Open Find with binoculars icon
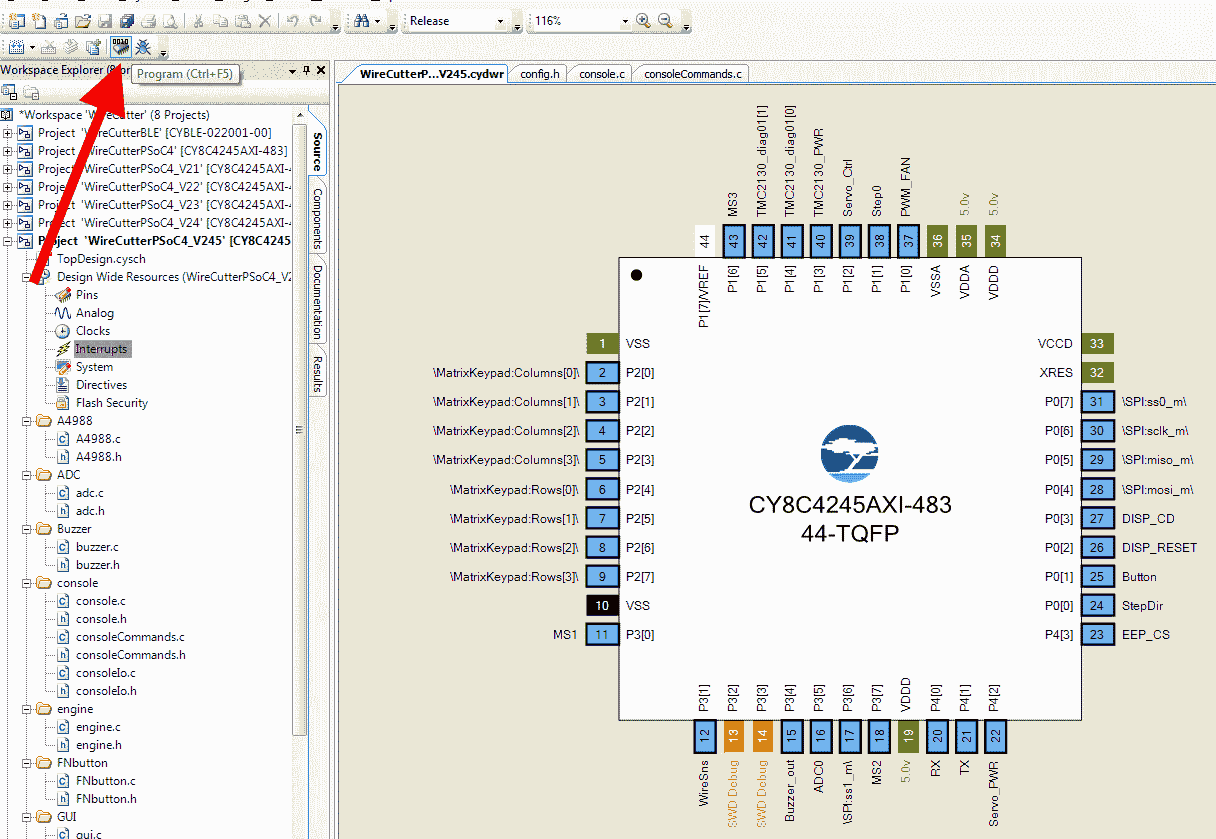The width and height of the screenshot is (1216, 839). (x=361, y=20)
